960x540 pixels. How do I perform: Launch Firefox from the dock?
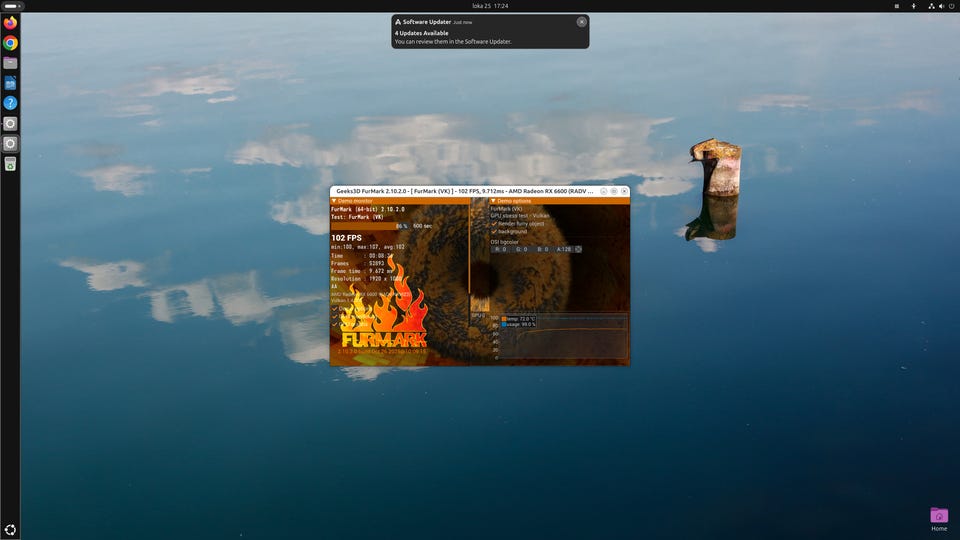pos(10,23)
